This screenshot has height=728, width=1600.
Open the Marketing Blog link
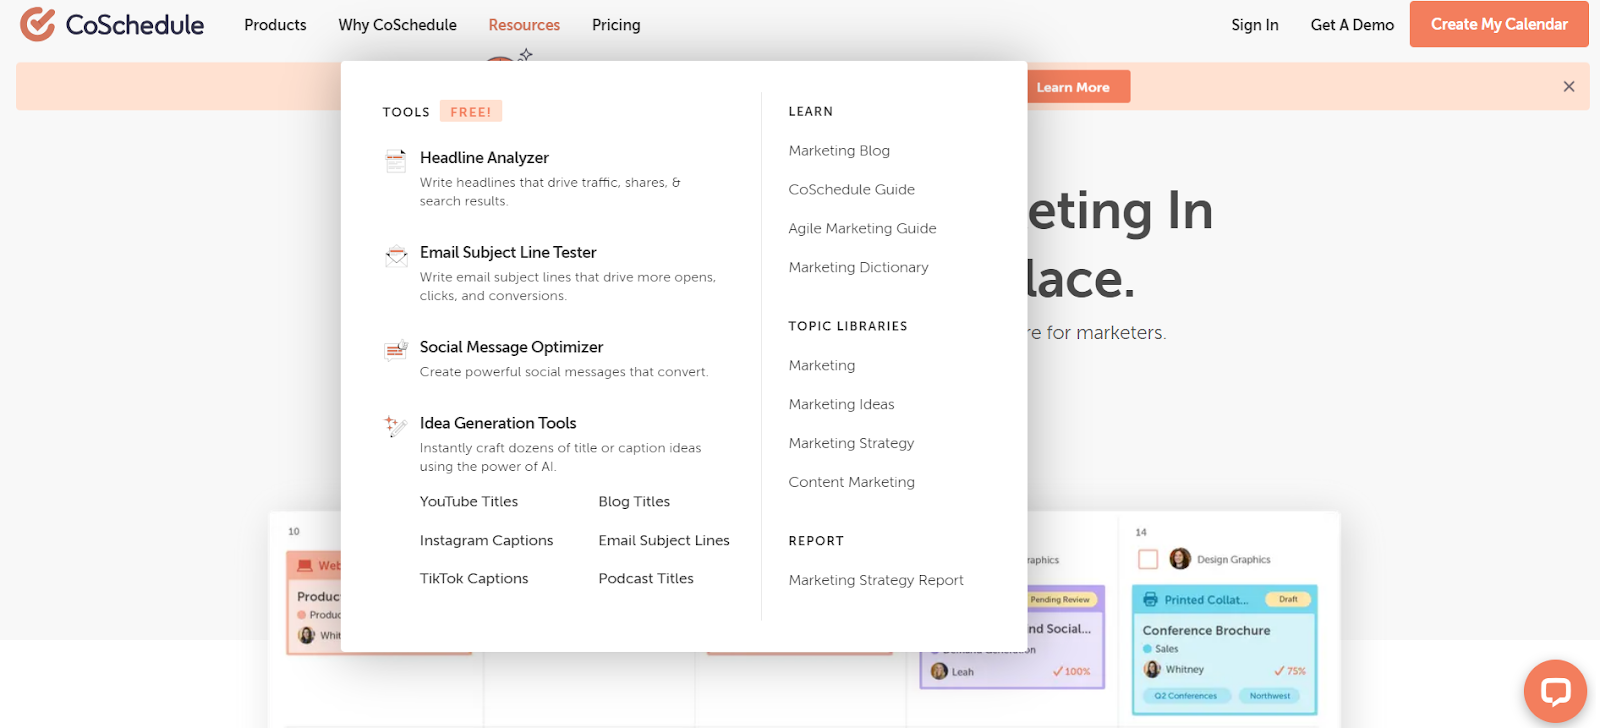click(x=839, y=150)
